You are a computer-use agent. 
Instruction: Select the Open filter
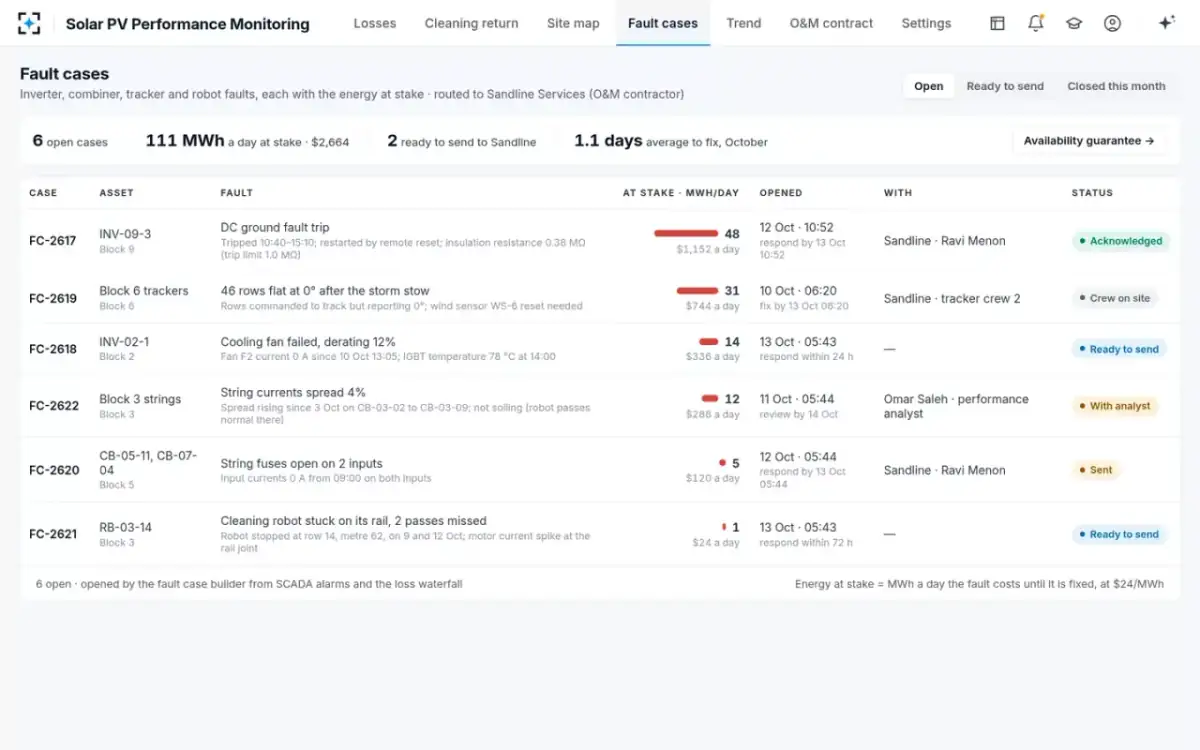coord(929,86)
